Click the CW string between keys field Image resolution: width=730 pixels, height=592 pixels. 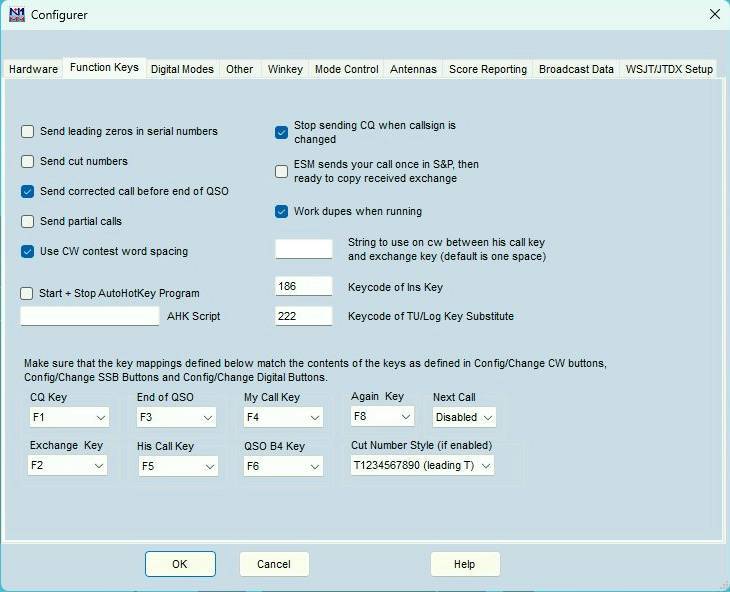tap(304, 249)
